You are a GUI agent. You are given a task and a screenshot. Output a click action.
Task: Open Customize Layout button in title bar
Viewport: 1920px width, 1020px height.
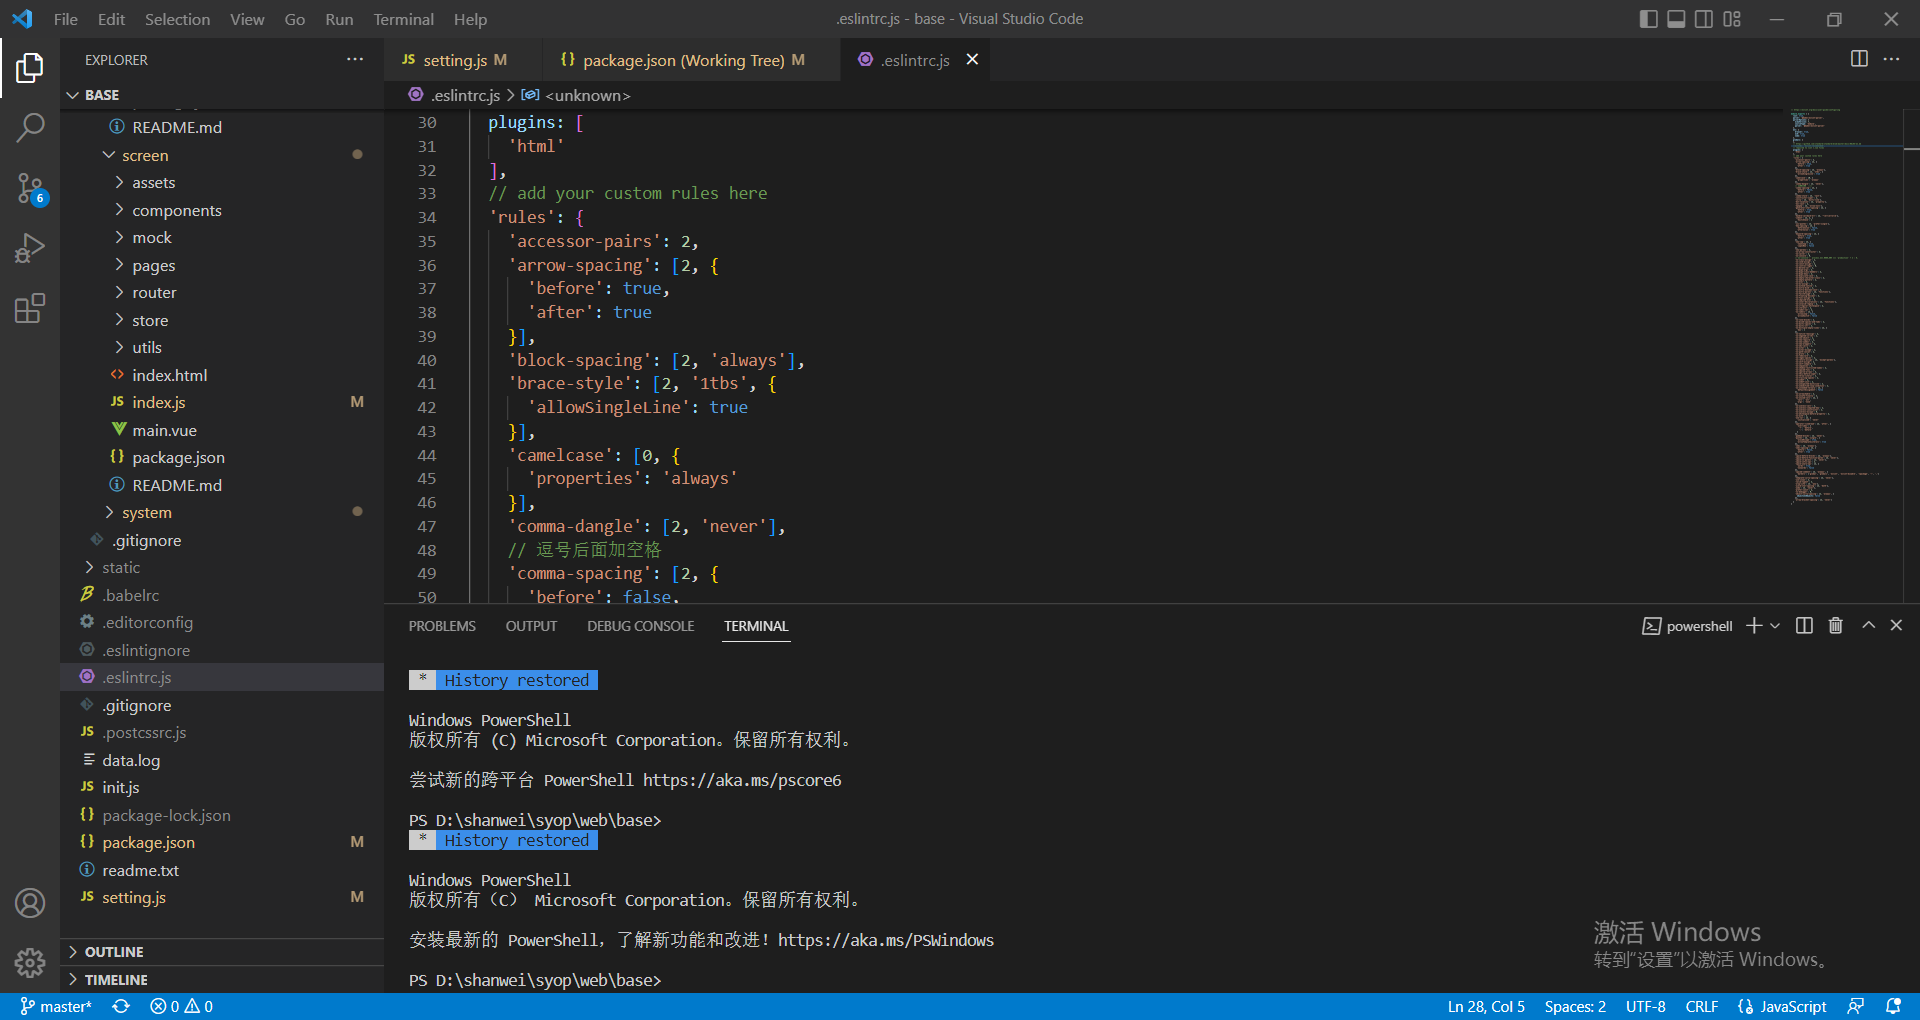[x=1732, y=19]
